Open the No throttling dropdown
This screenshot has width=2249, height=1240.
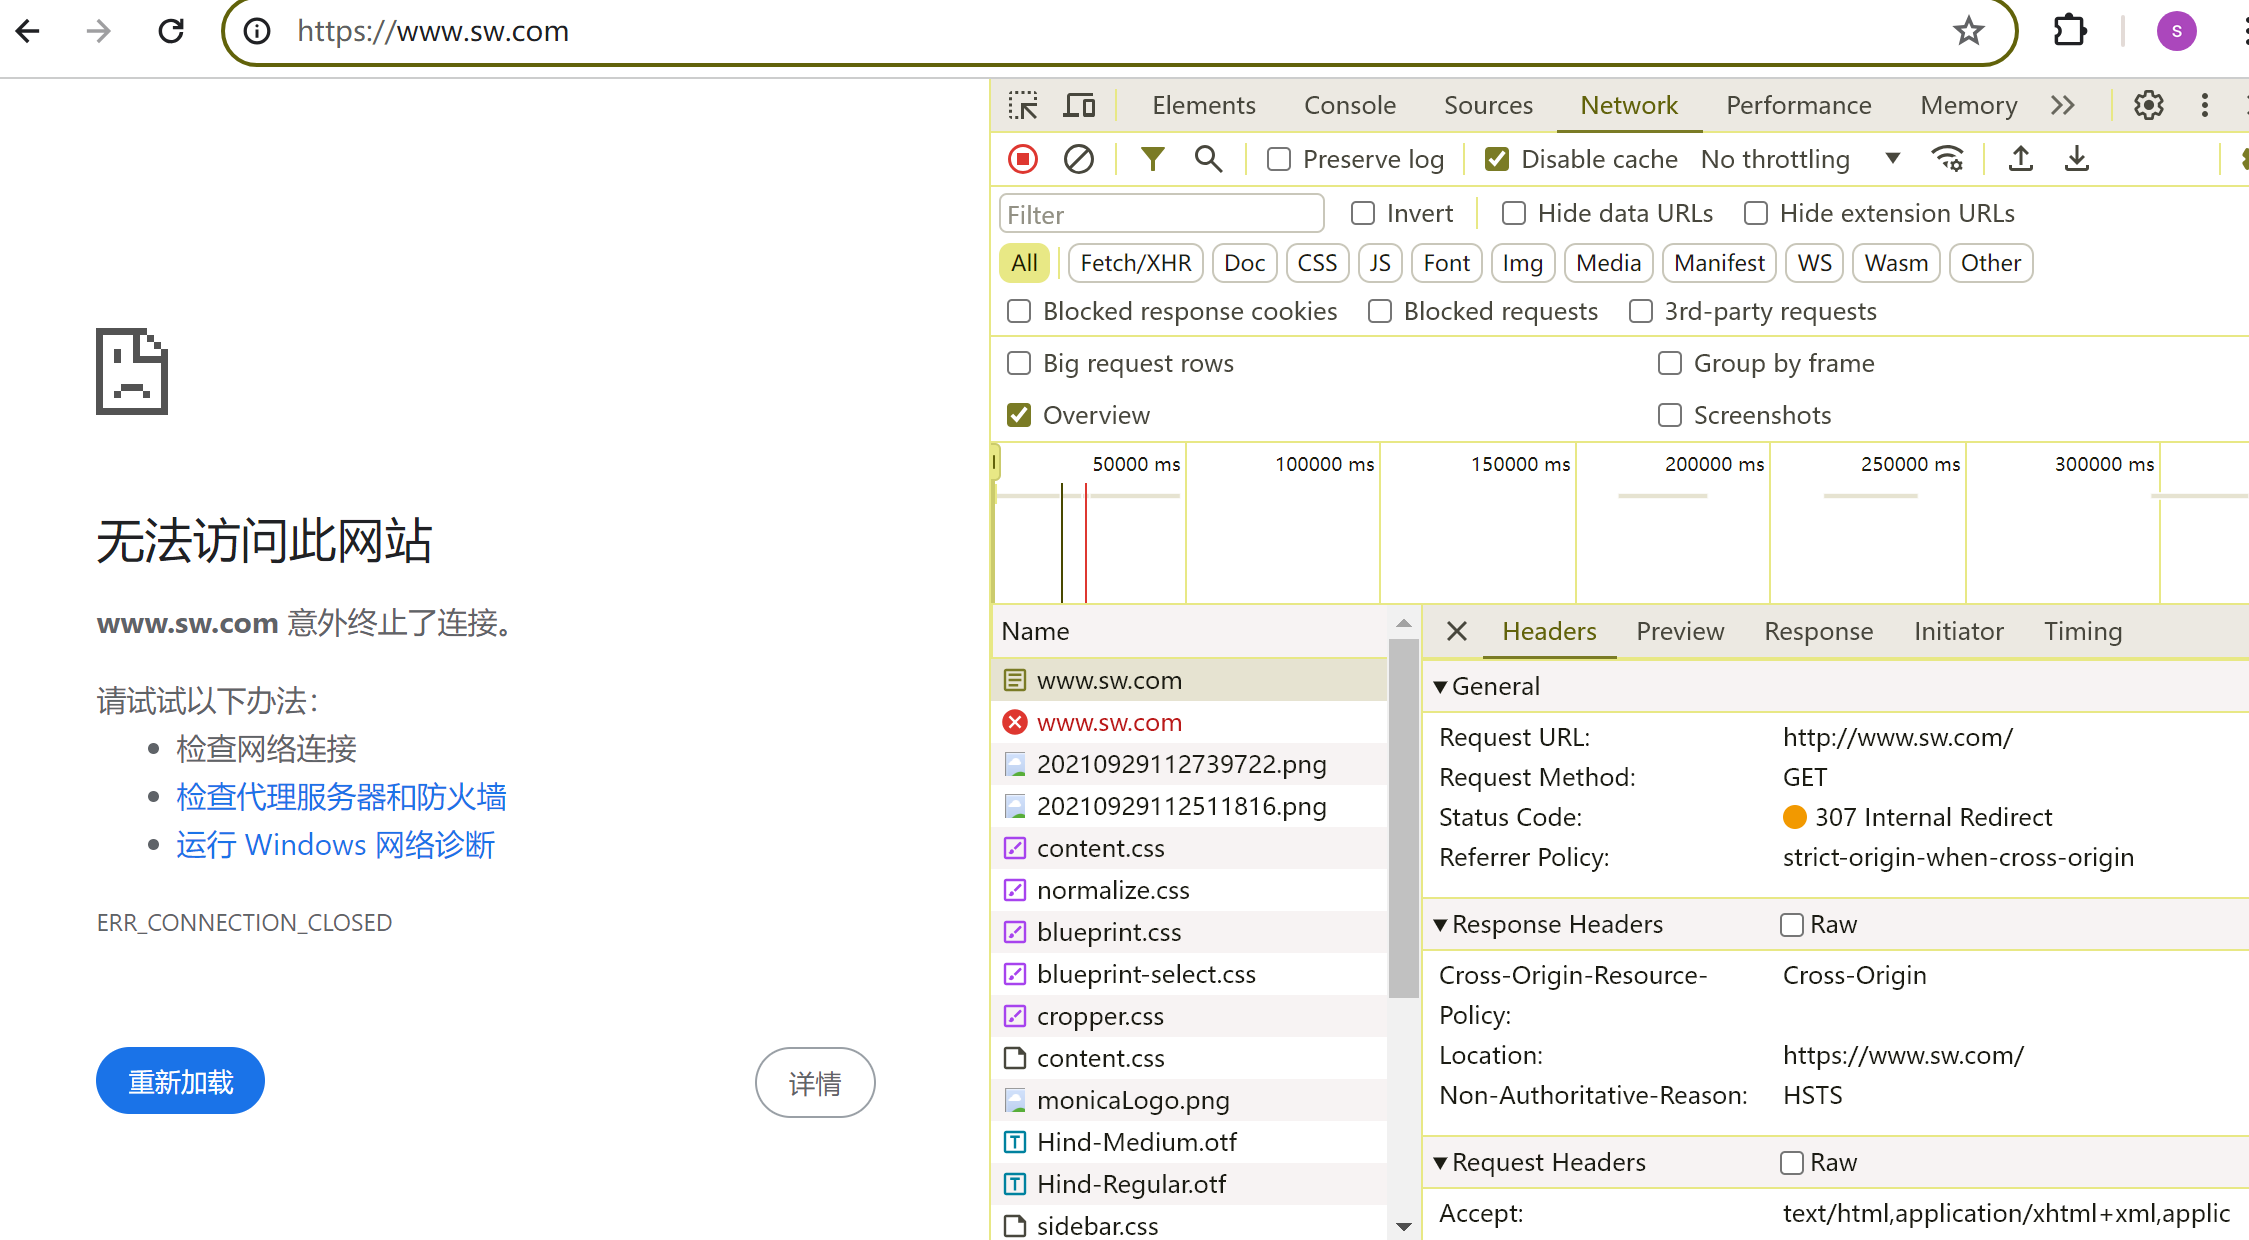[x=1800, y=160]
